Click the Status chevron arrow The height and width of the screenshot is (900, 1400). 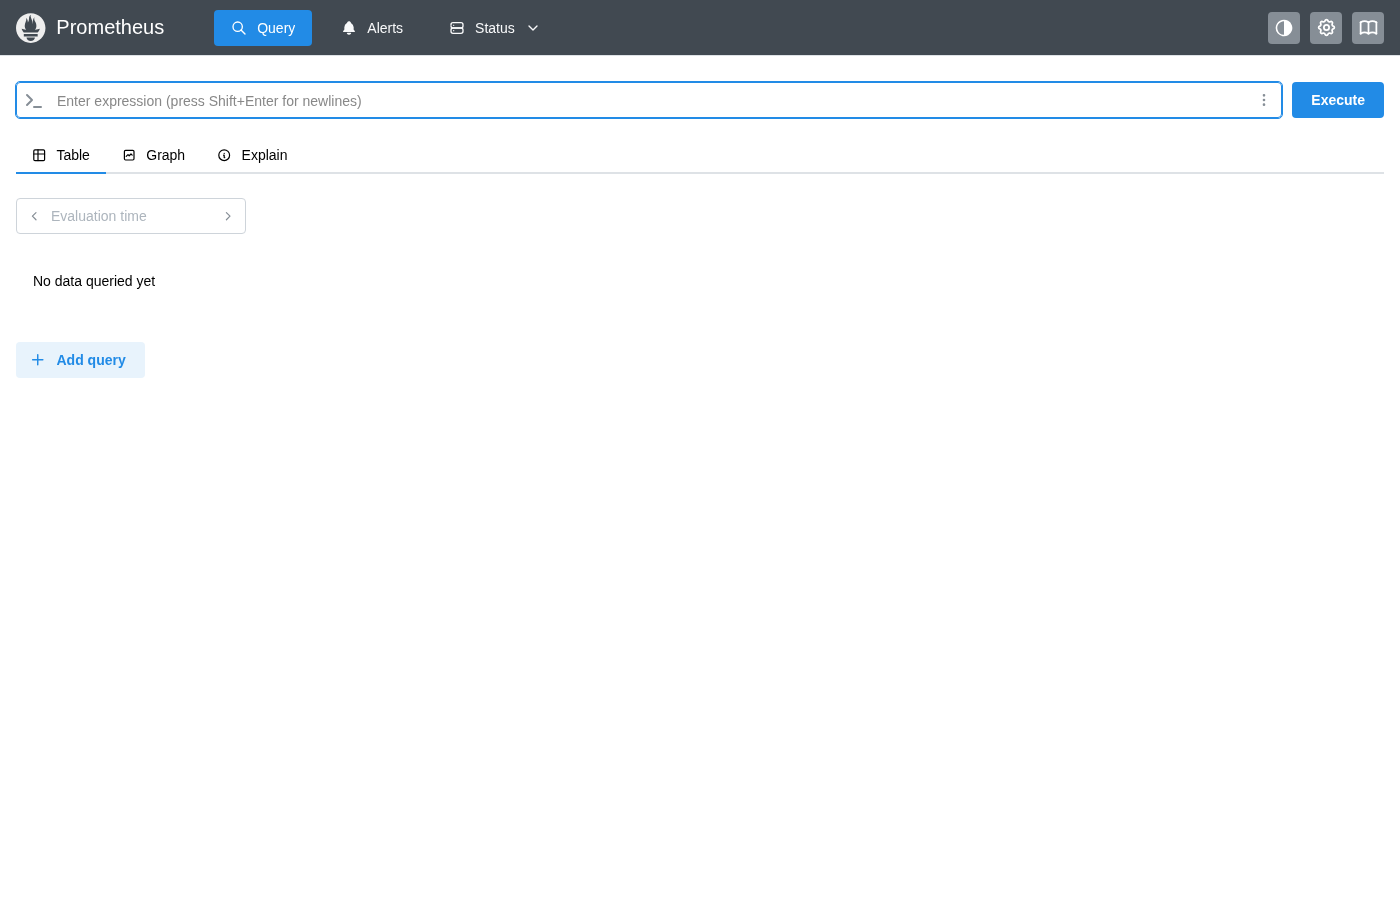(x=533, y=28)
